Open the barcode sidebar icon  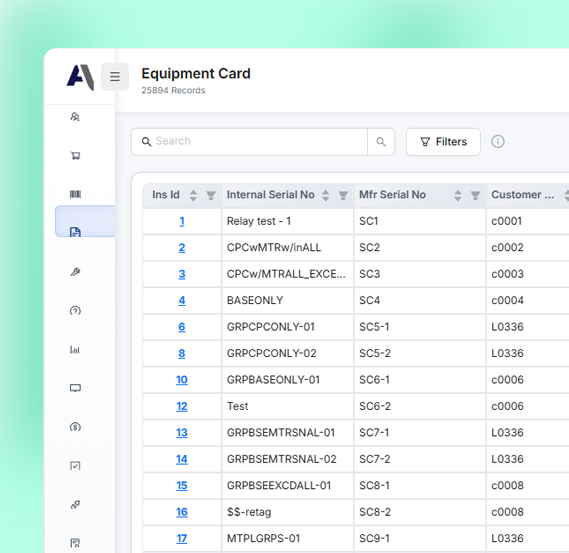75,194
